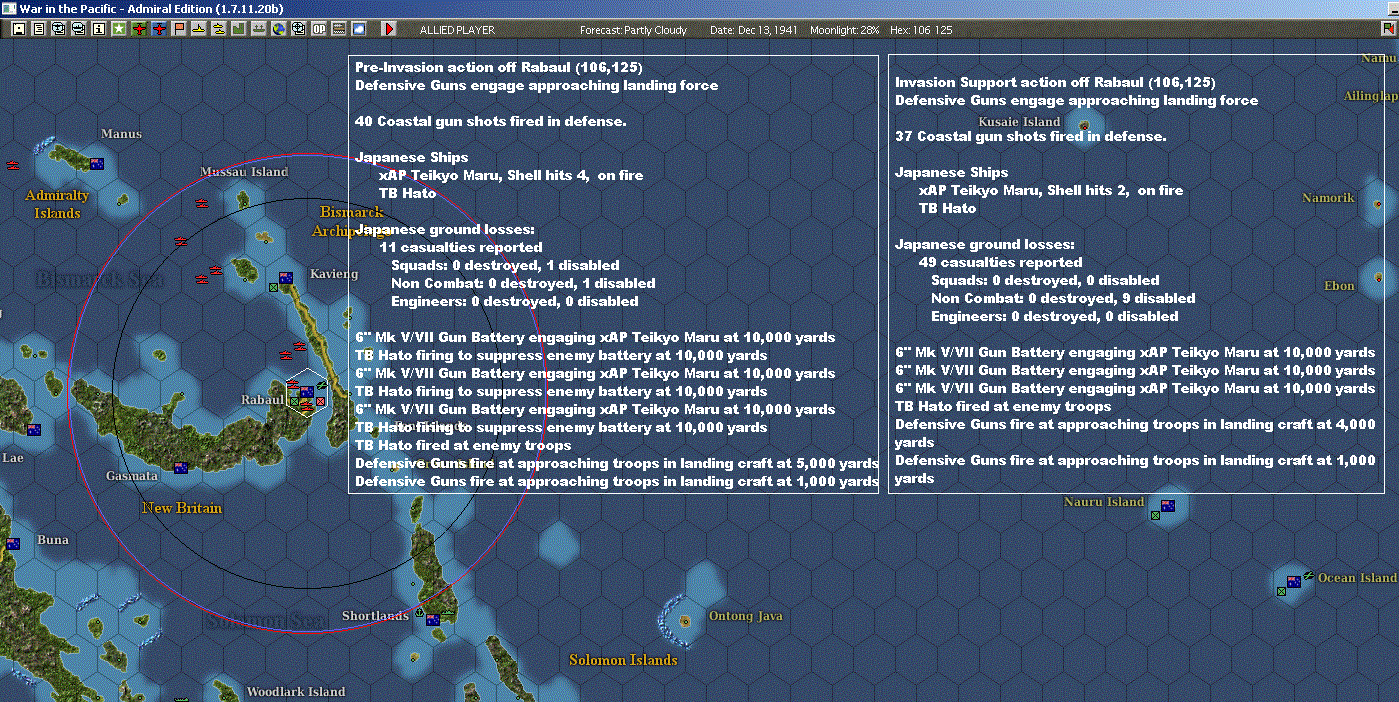Image resolution: width=1399 pixels, height=702 pixels.
Task: Click 'xAP Teikyo Maru, Shell hits 2' line
Action: pos(1051,190)
